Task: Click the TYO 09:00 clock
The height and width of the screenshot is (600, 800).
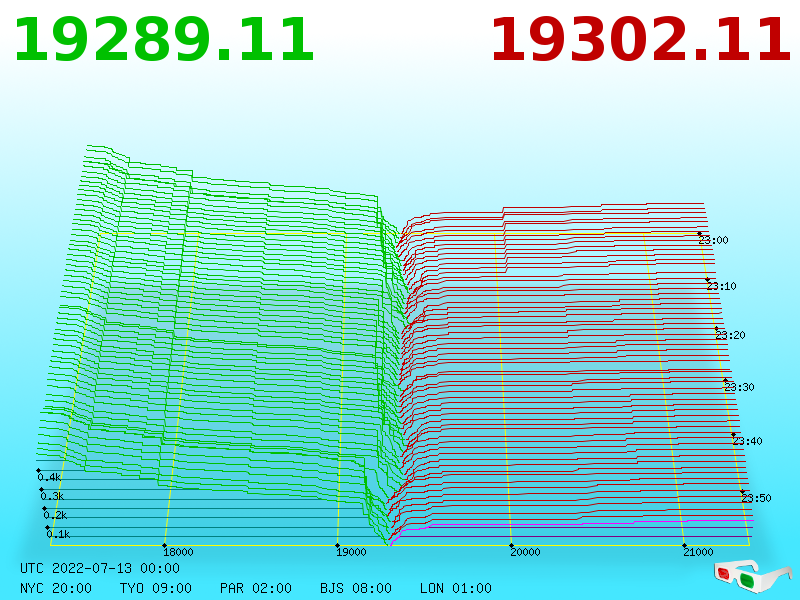Action: pyautogui.click(x=156, y=588)
